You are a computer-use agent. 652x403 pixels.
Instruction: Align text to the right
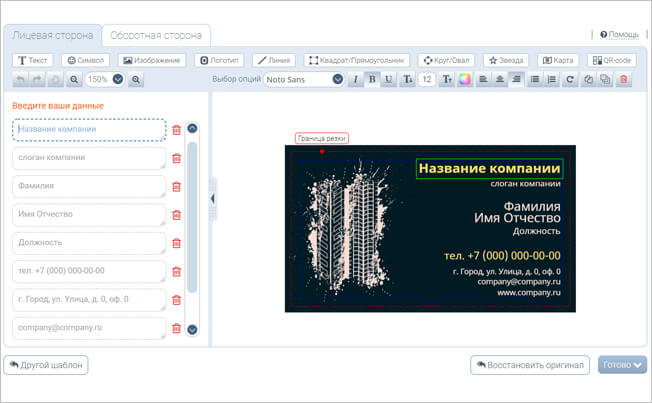point(516,79)
